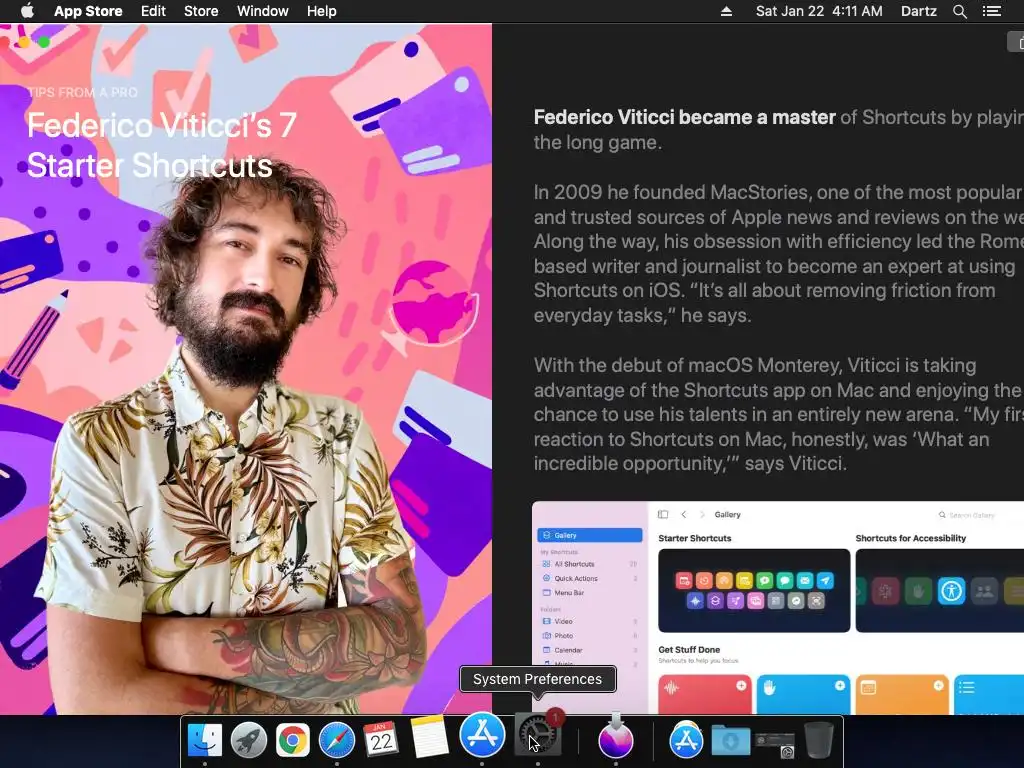The width and height of the screenshot is (1024, 768).
Task: Open Calendar showing Jan 22 in Dock
Action: click(x=381, y=739)
